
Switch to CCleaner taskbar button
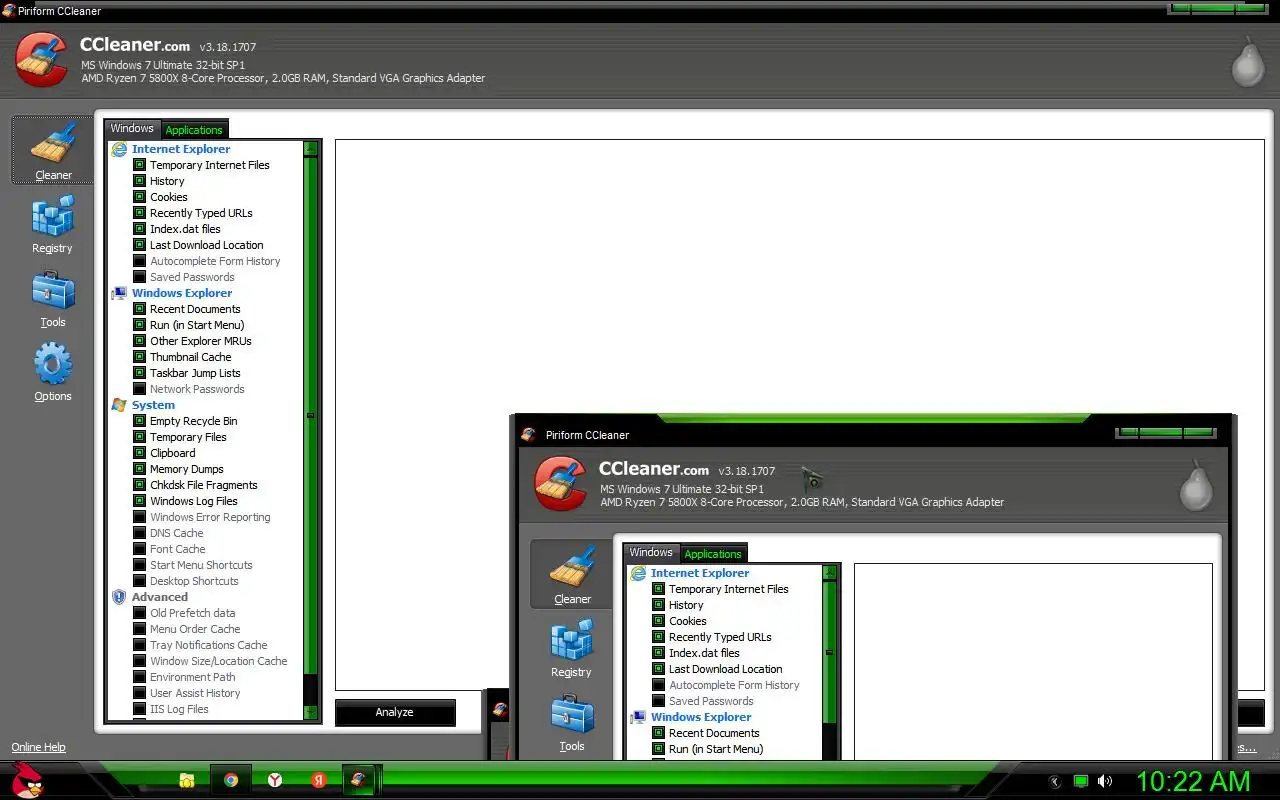coord(358,780)
